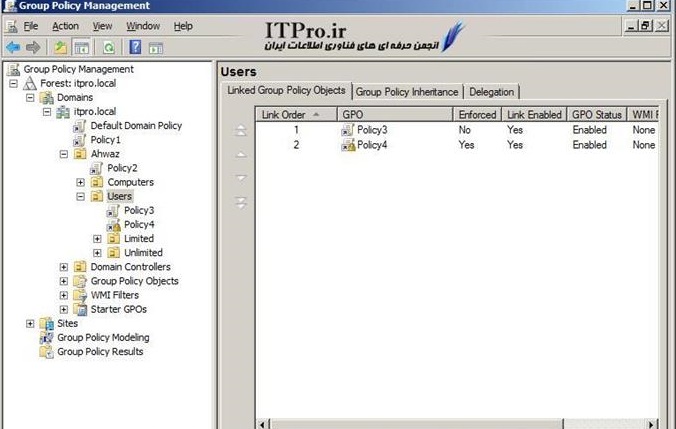Click the Refresh toolbar icon
This screenshot has height=429, width=676.
107,47
